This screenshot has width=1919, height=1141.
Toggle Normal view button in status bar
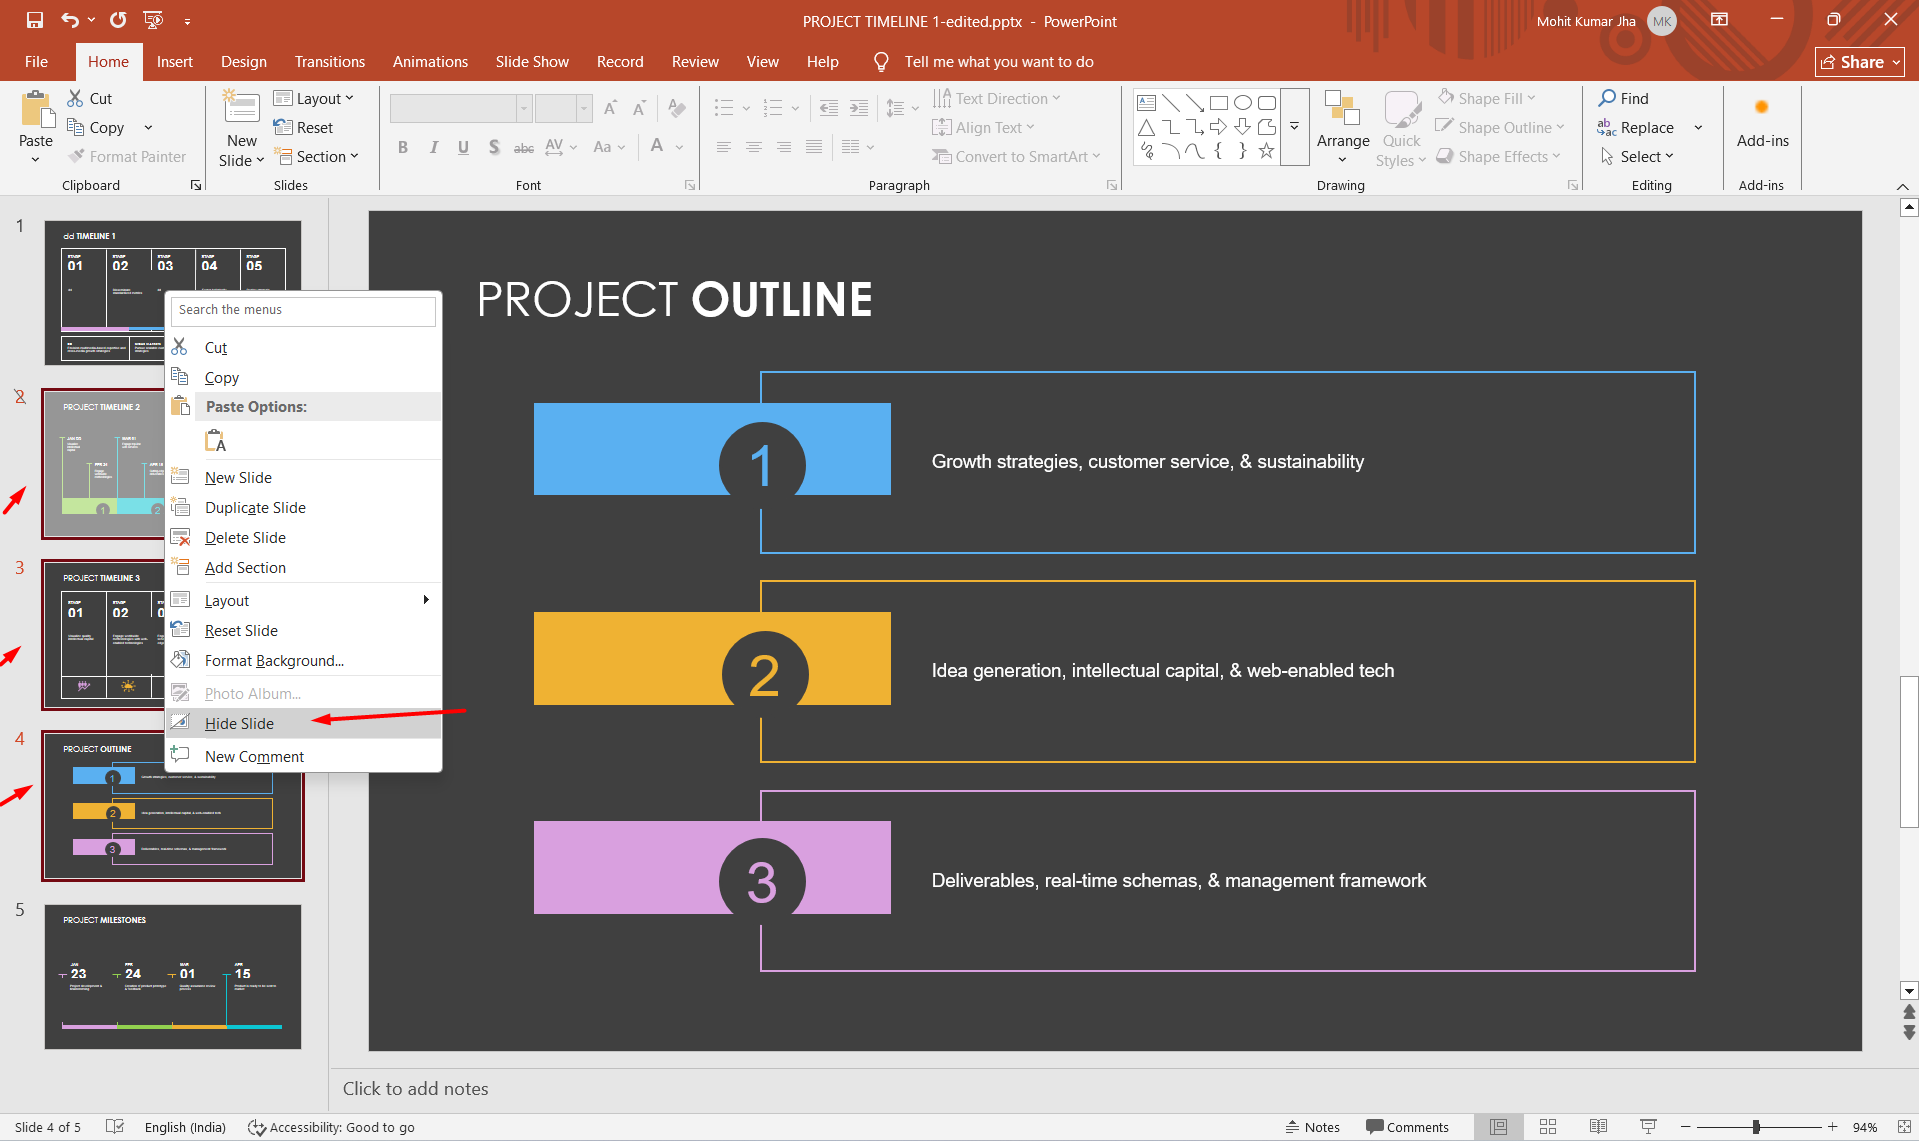[x=1498, y=1127]
